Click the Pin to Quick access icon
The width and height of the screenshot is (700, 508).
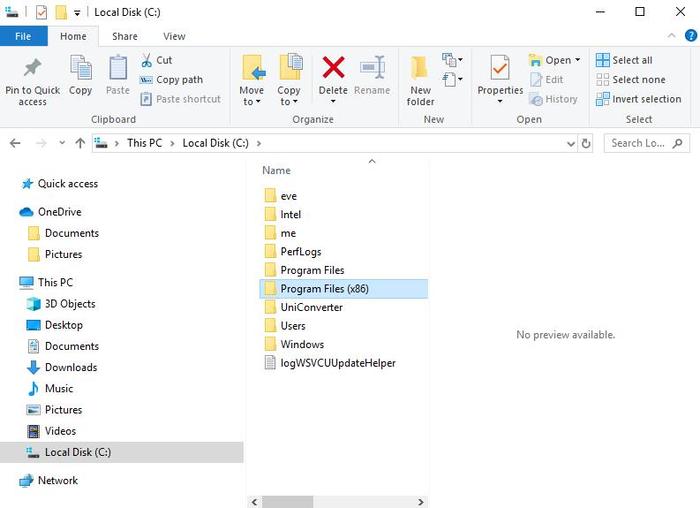click(x=32, y=68)
